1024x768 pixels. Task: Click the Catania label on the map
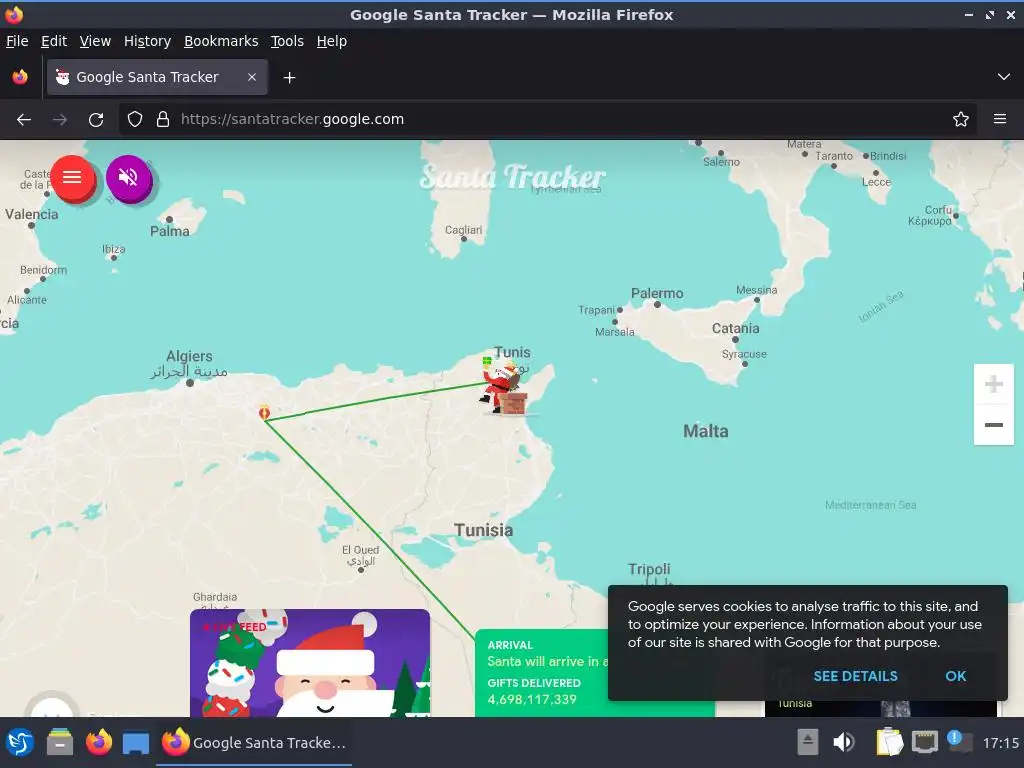[735, 328]
